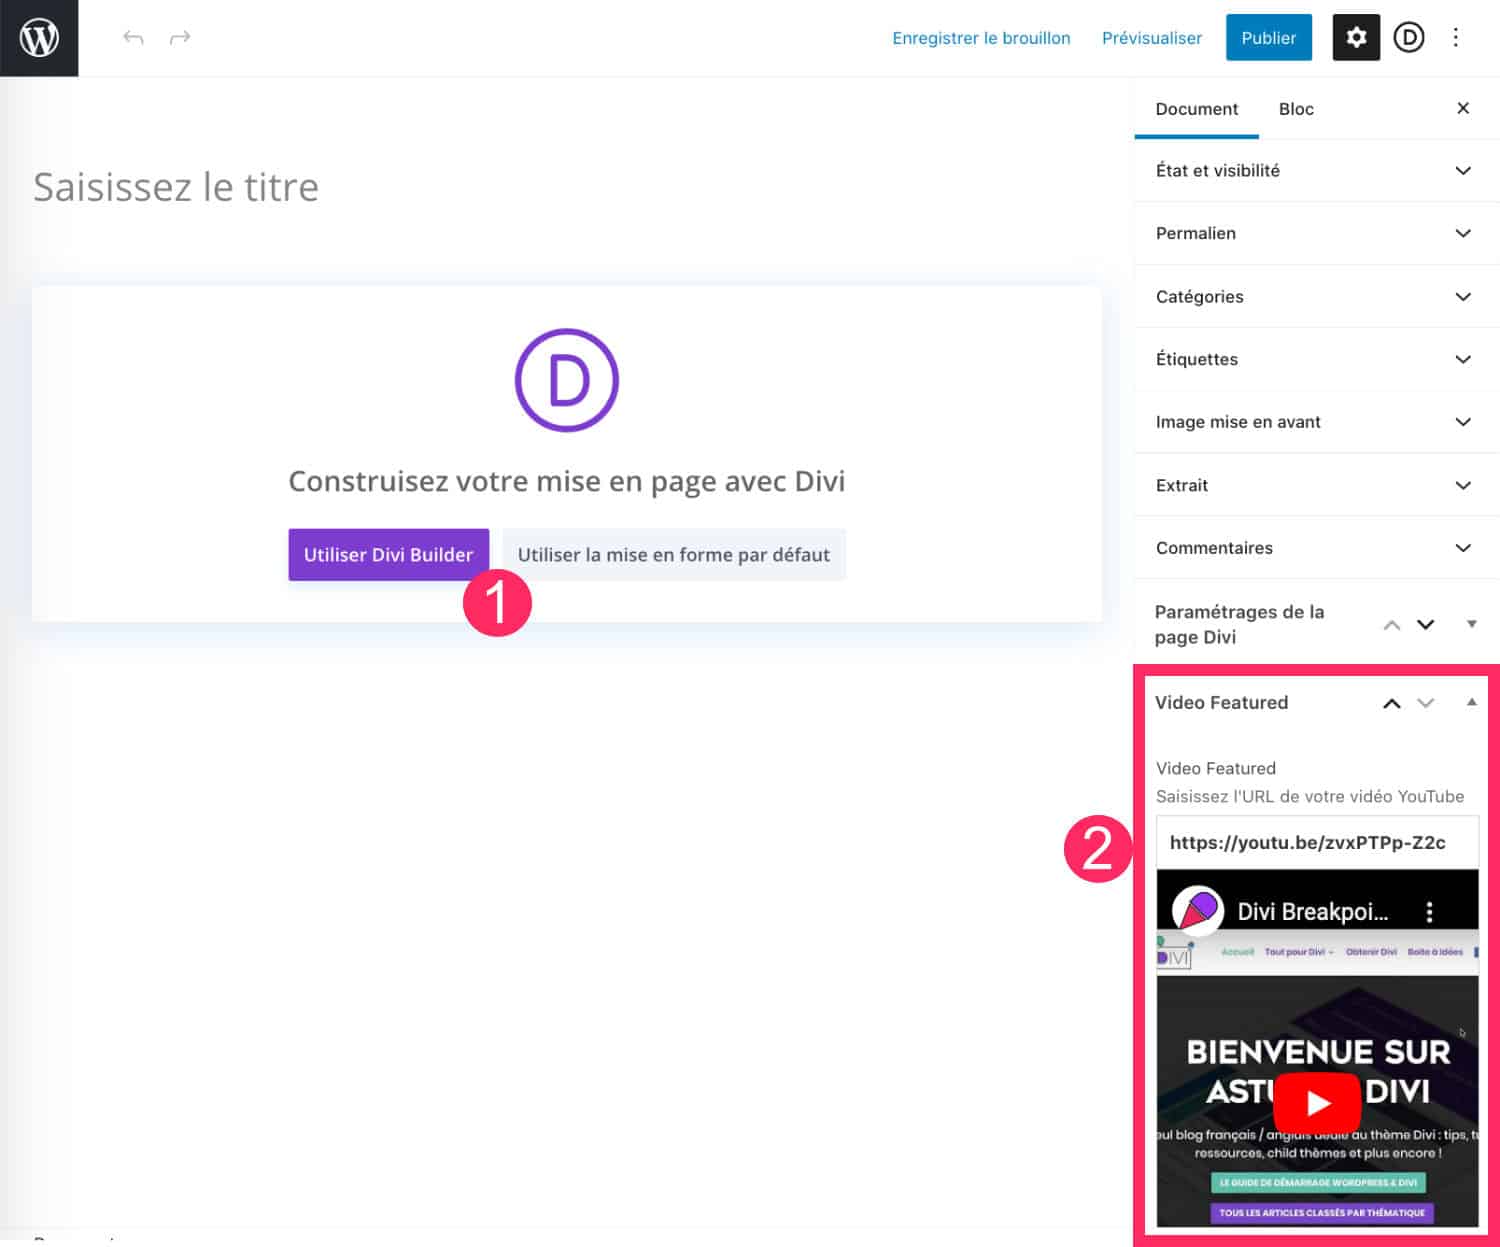The width and height of the screenshot is (1500, 1247).
Task: Open YouTube video three-dot options
Action: click(x=1430, y=912)
